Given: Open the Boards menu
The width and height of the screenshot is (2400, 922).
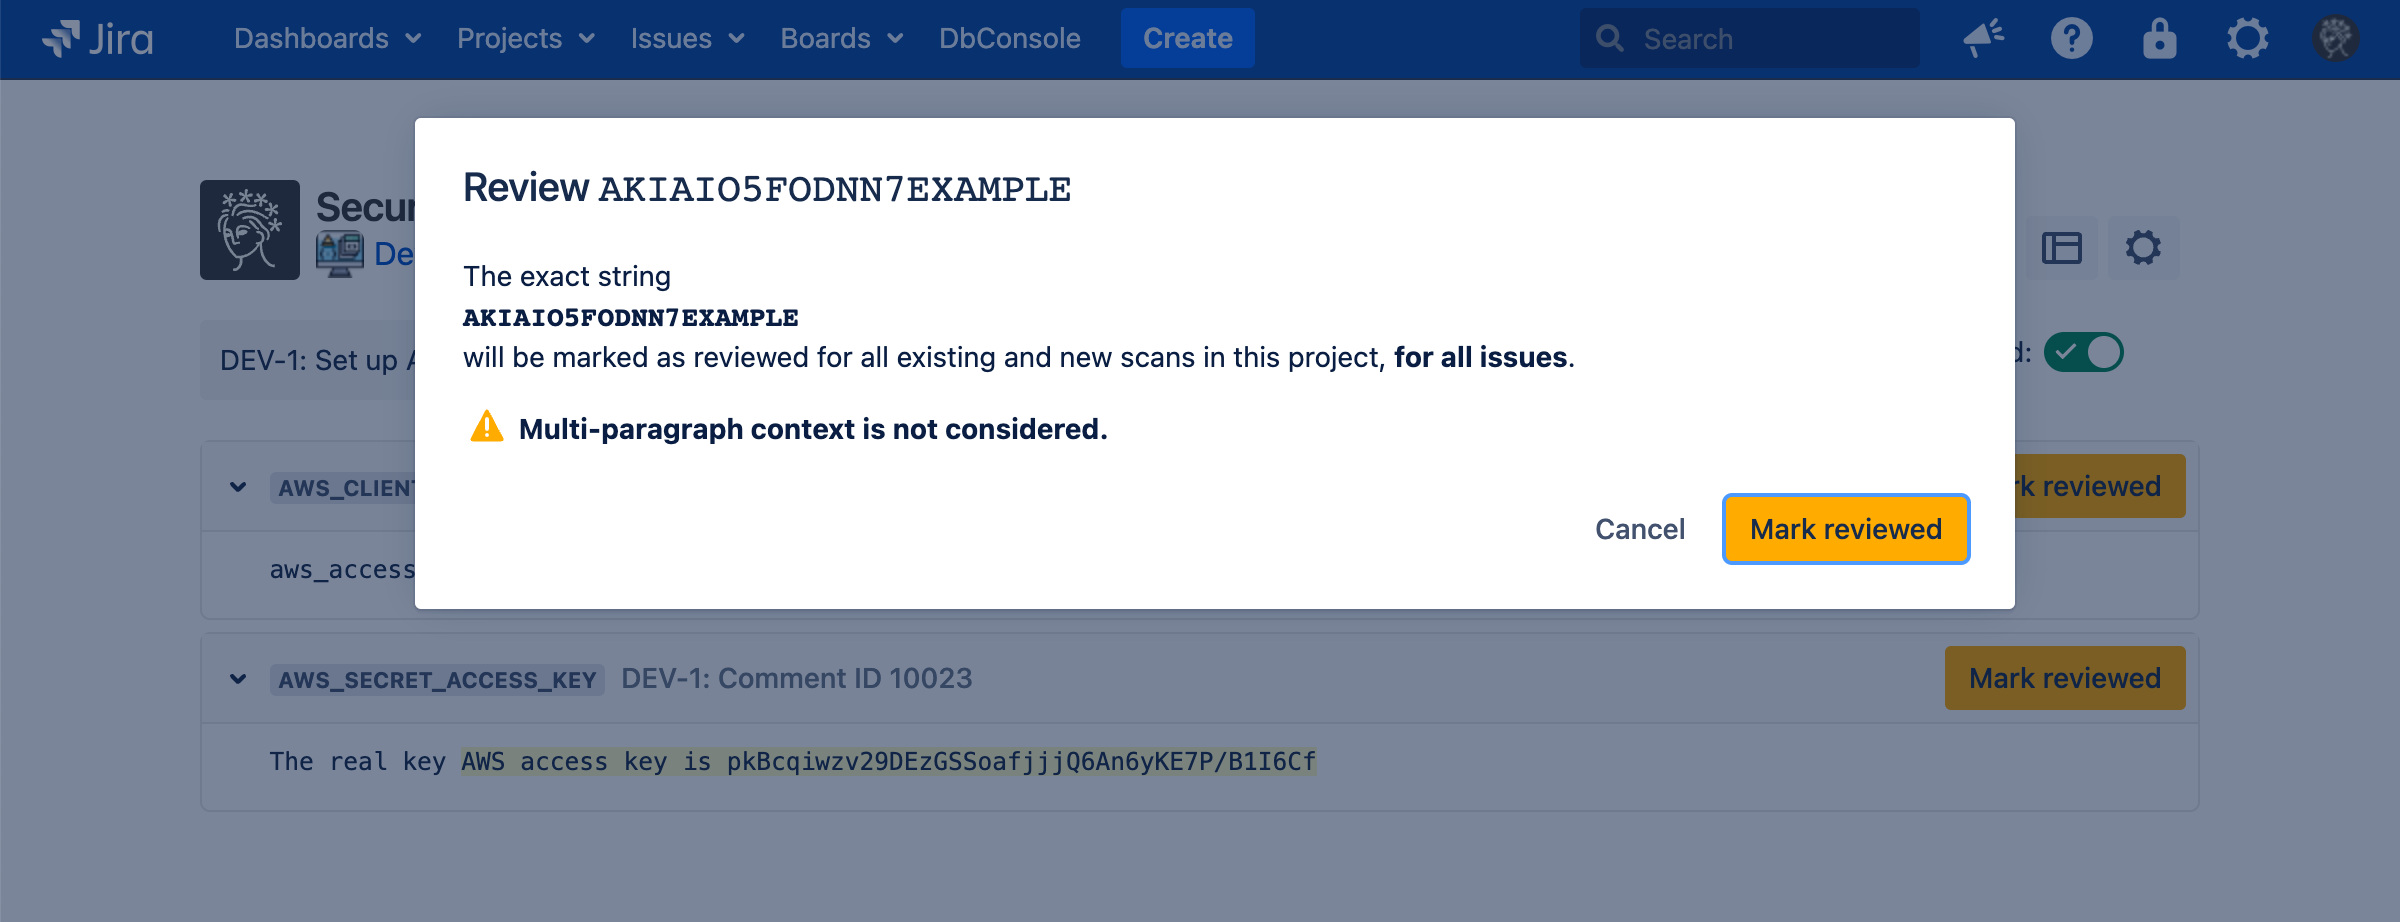Looking at the screenshot, I should coord(841,39).
